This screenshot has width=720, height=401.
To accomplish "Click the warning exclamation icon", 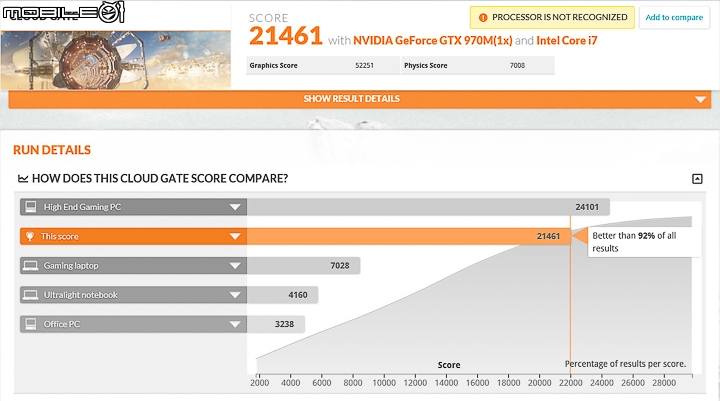I will point(483,17).
